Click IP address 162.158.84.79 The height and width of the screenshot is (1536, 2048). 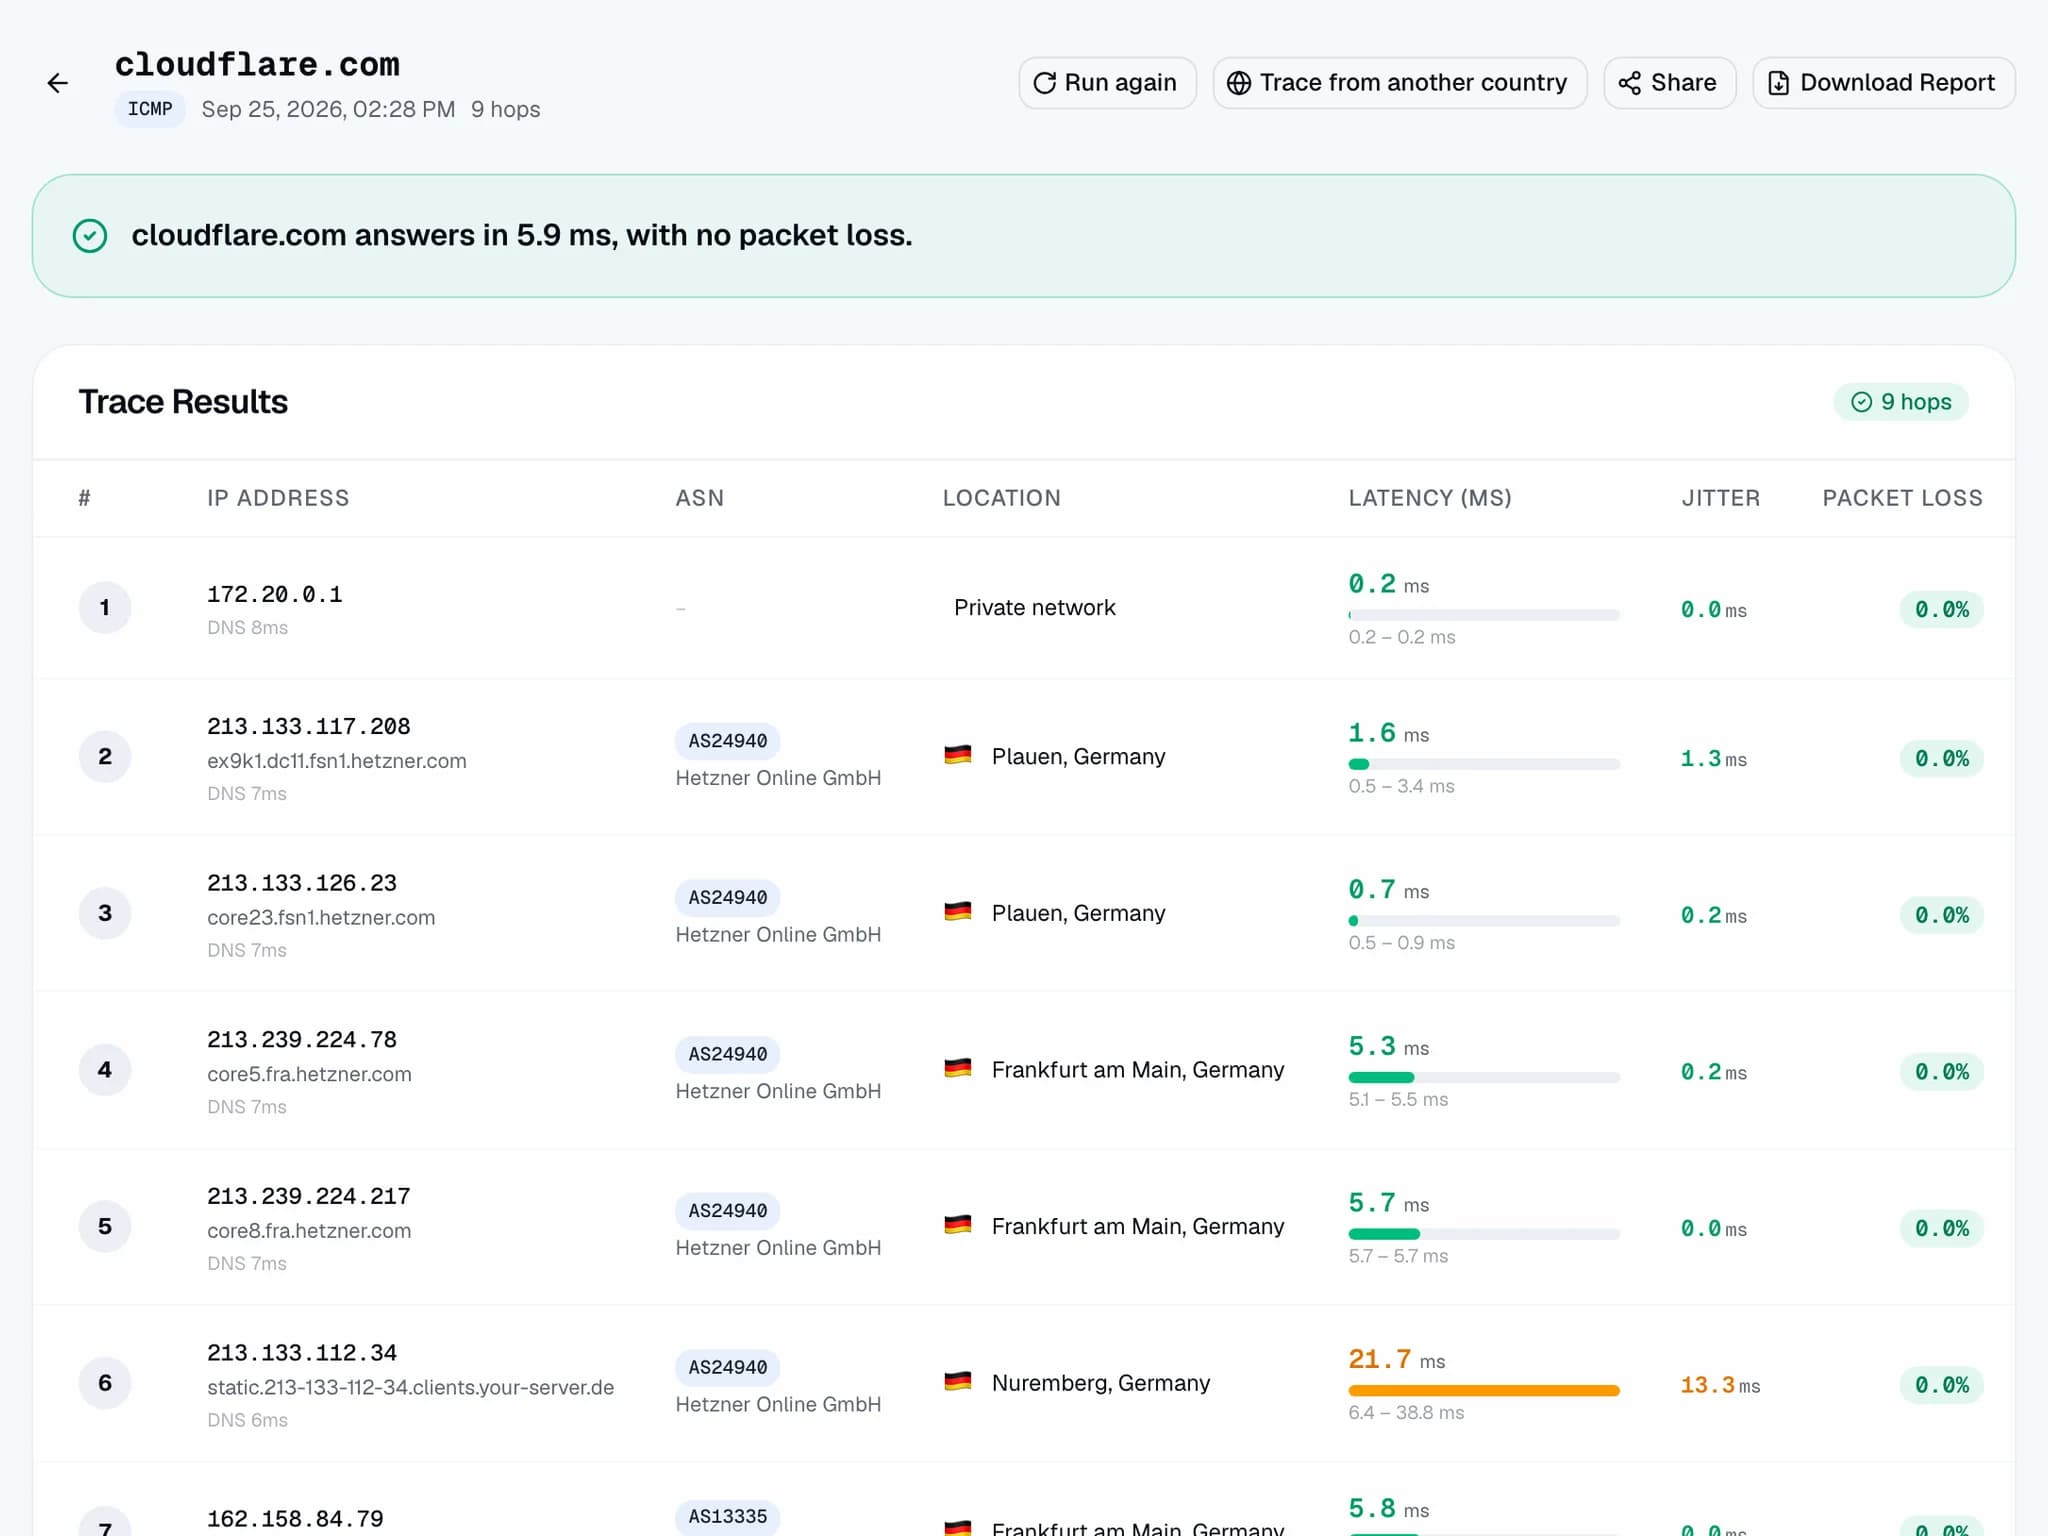[x=295, y=1520]
